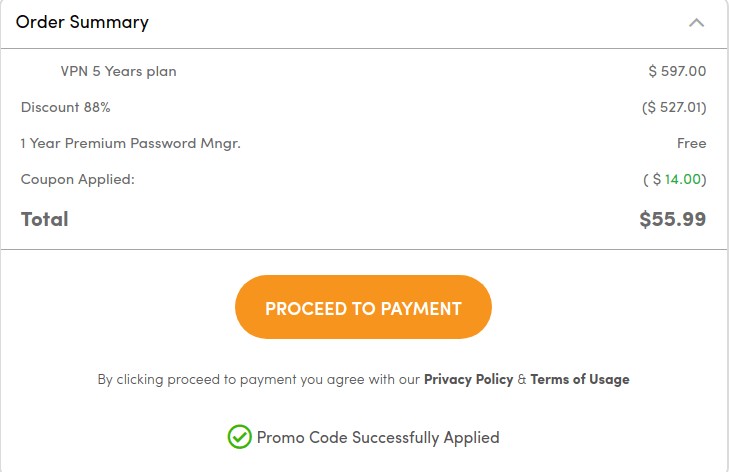Collapse the Order Summary chevron
Viewport: 729px width, 472px height.
(x=697, y=22)
